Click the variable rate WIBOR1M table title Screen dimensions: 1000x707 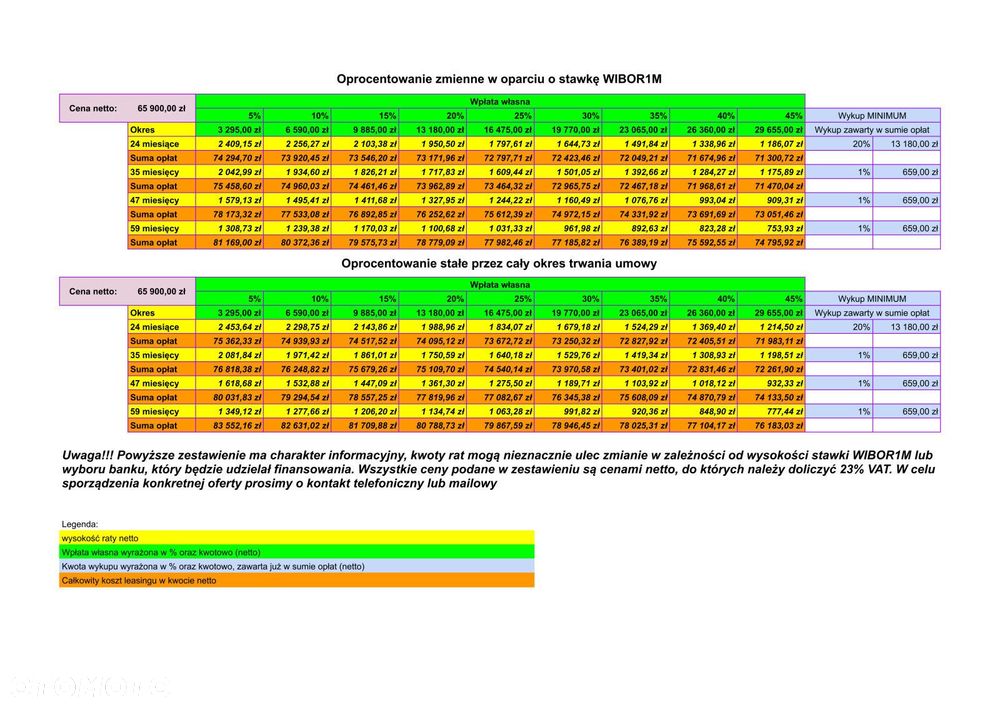pyautogui.click(x=499, y=79)
